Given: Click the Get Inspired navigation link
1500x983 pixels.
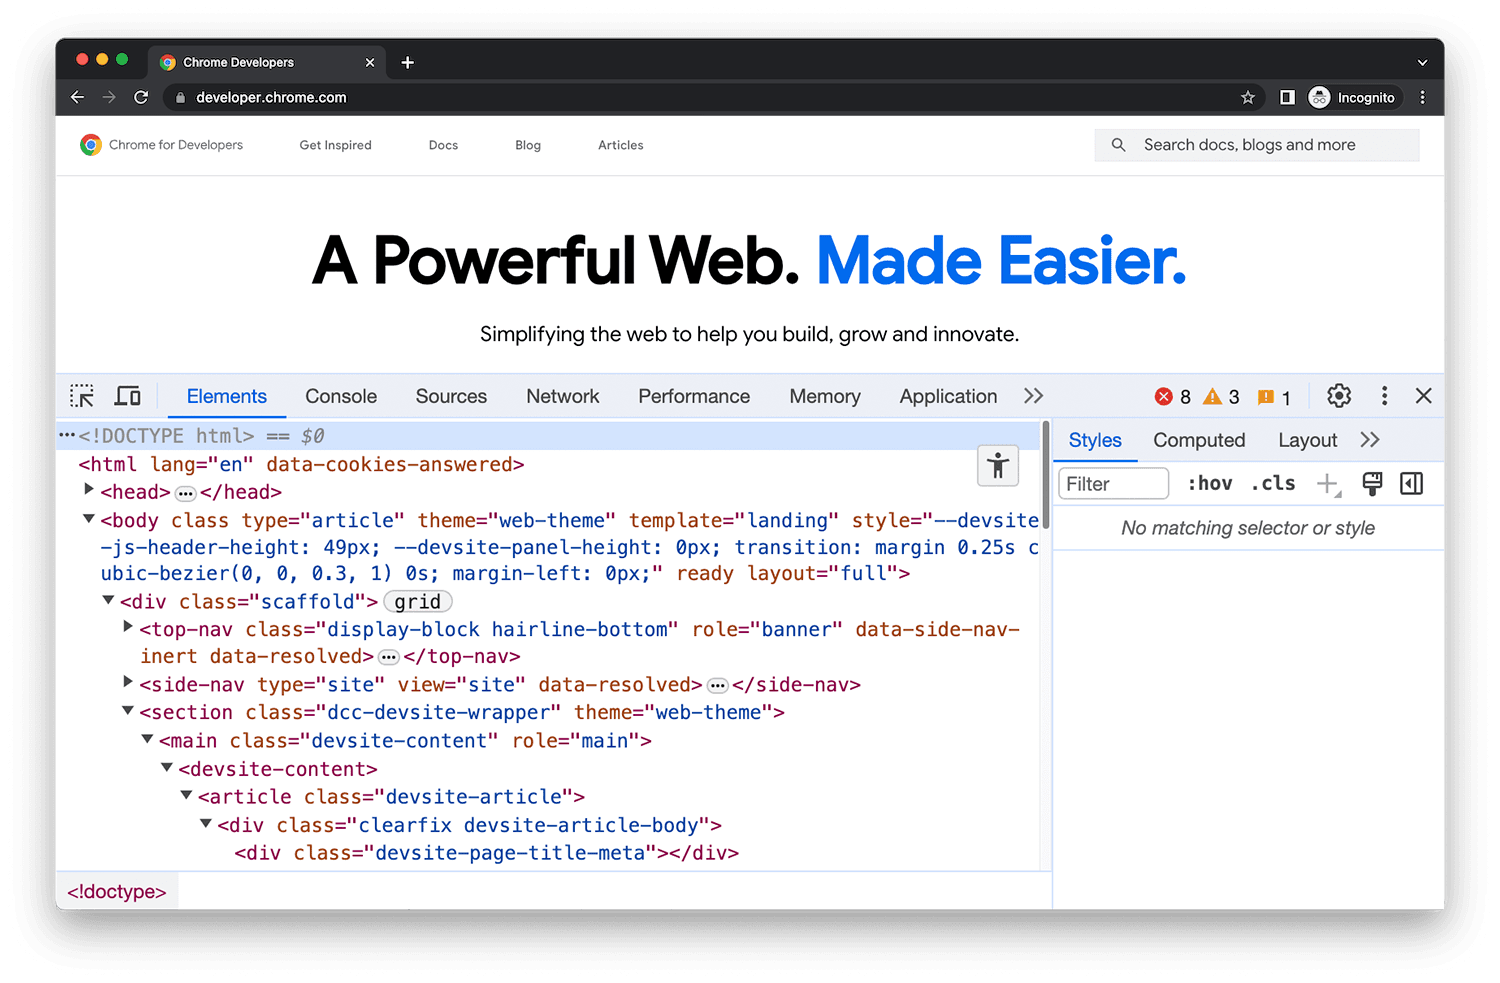Looking at the screenshot, I should pyautogui.click(x=335, y=145).
